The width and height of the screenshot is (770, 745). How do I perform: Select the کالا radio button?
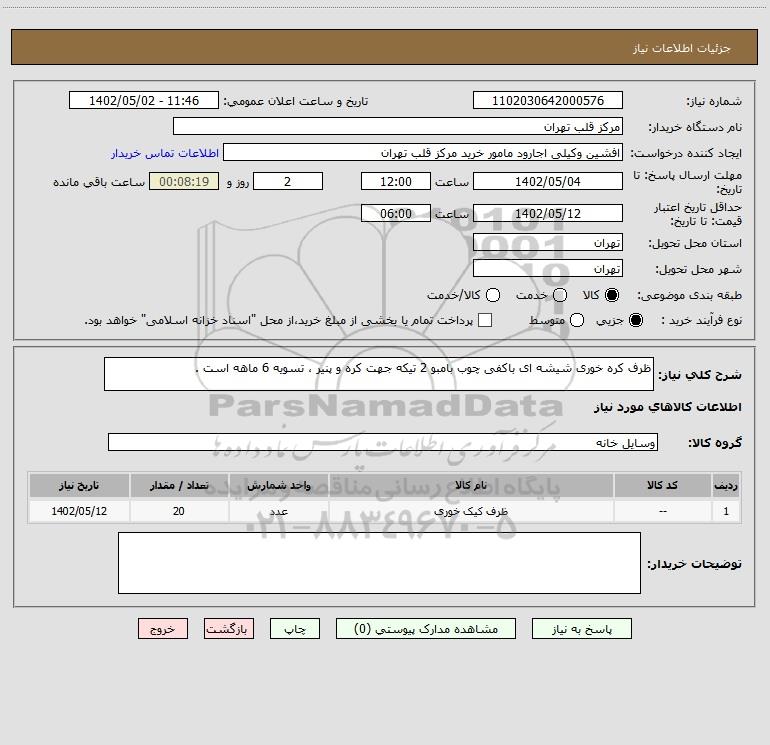612,295
